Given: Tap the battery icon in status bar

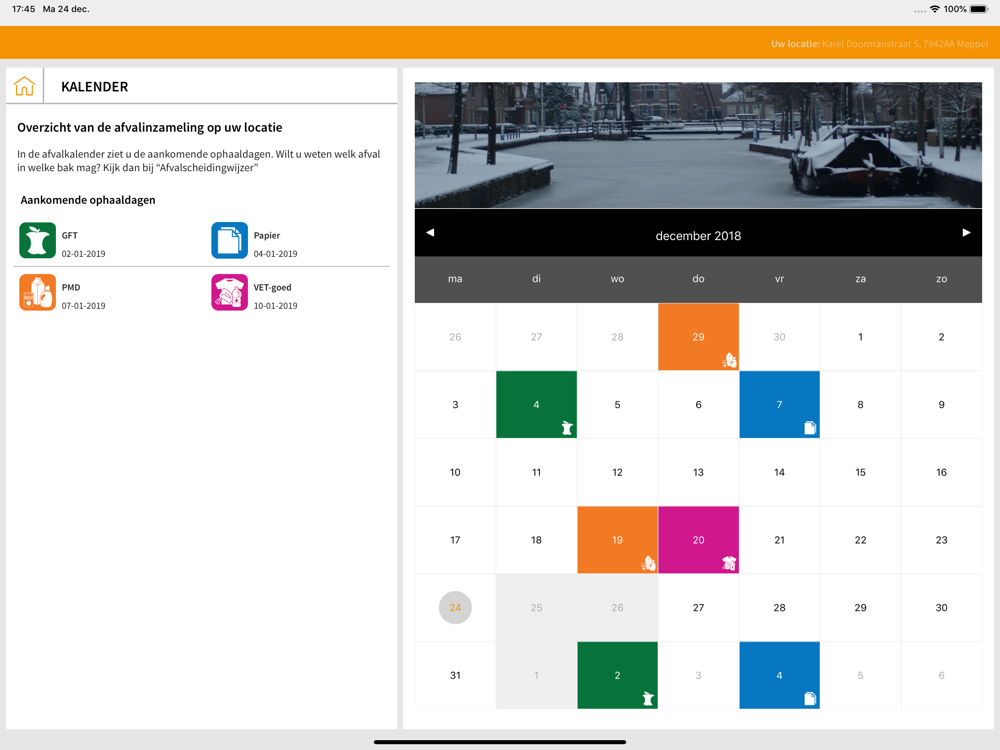Looking at the screenshot, I should click(979, 9).
